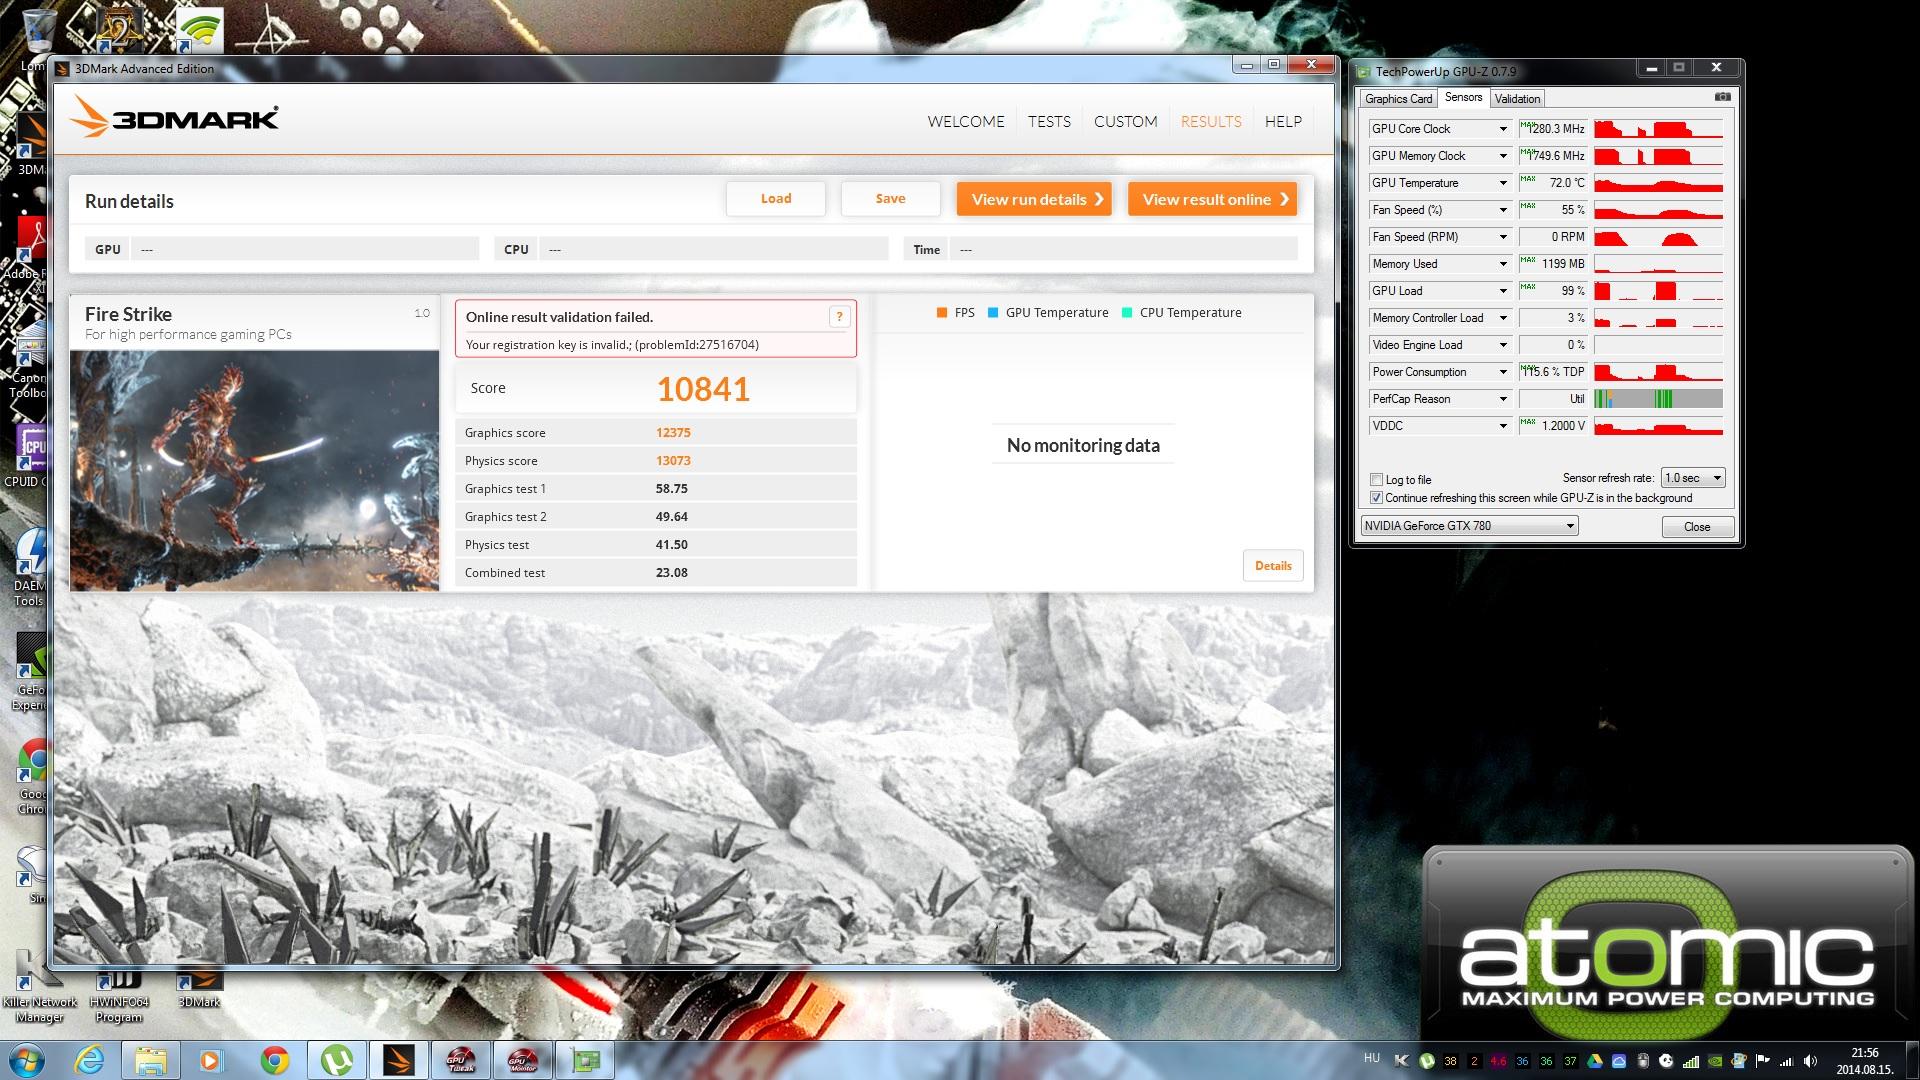Open the TESTS section in 3DMark
The height and width of the screenshot is (1080, 1920).
point(1049,121)
